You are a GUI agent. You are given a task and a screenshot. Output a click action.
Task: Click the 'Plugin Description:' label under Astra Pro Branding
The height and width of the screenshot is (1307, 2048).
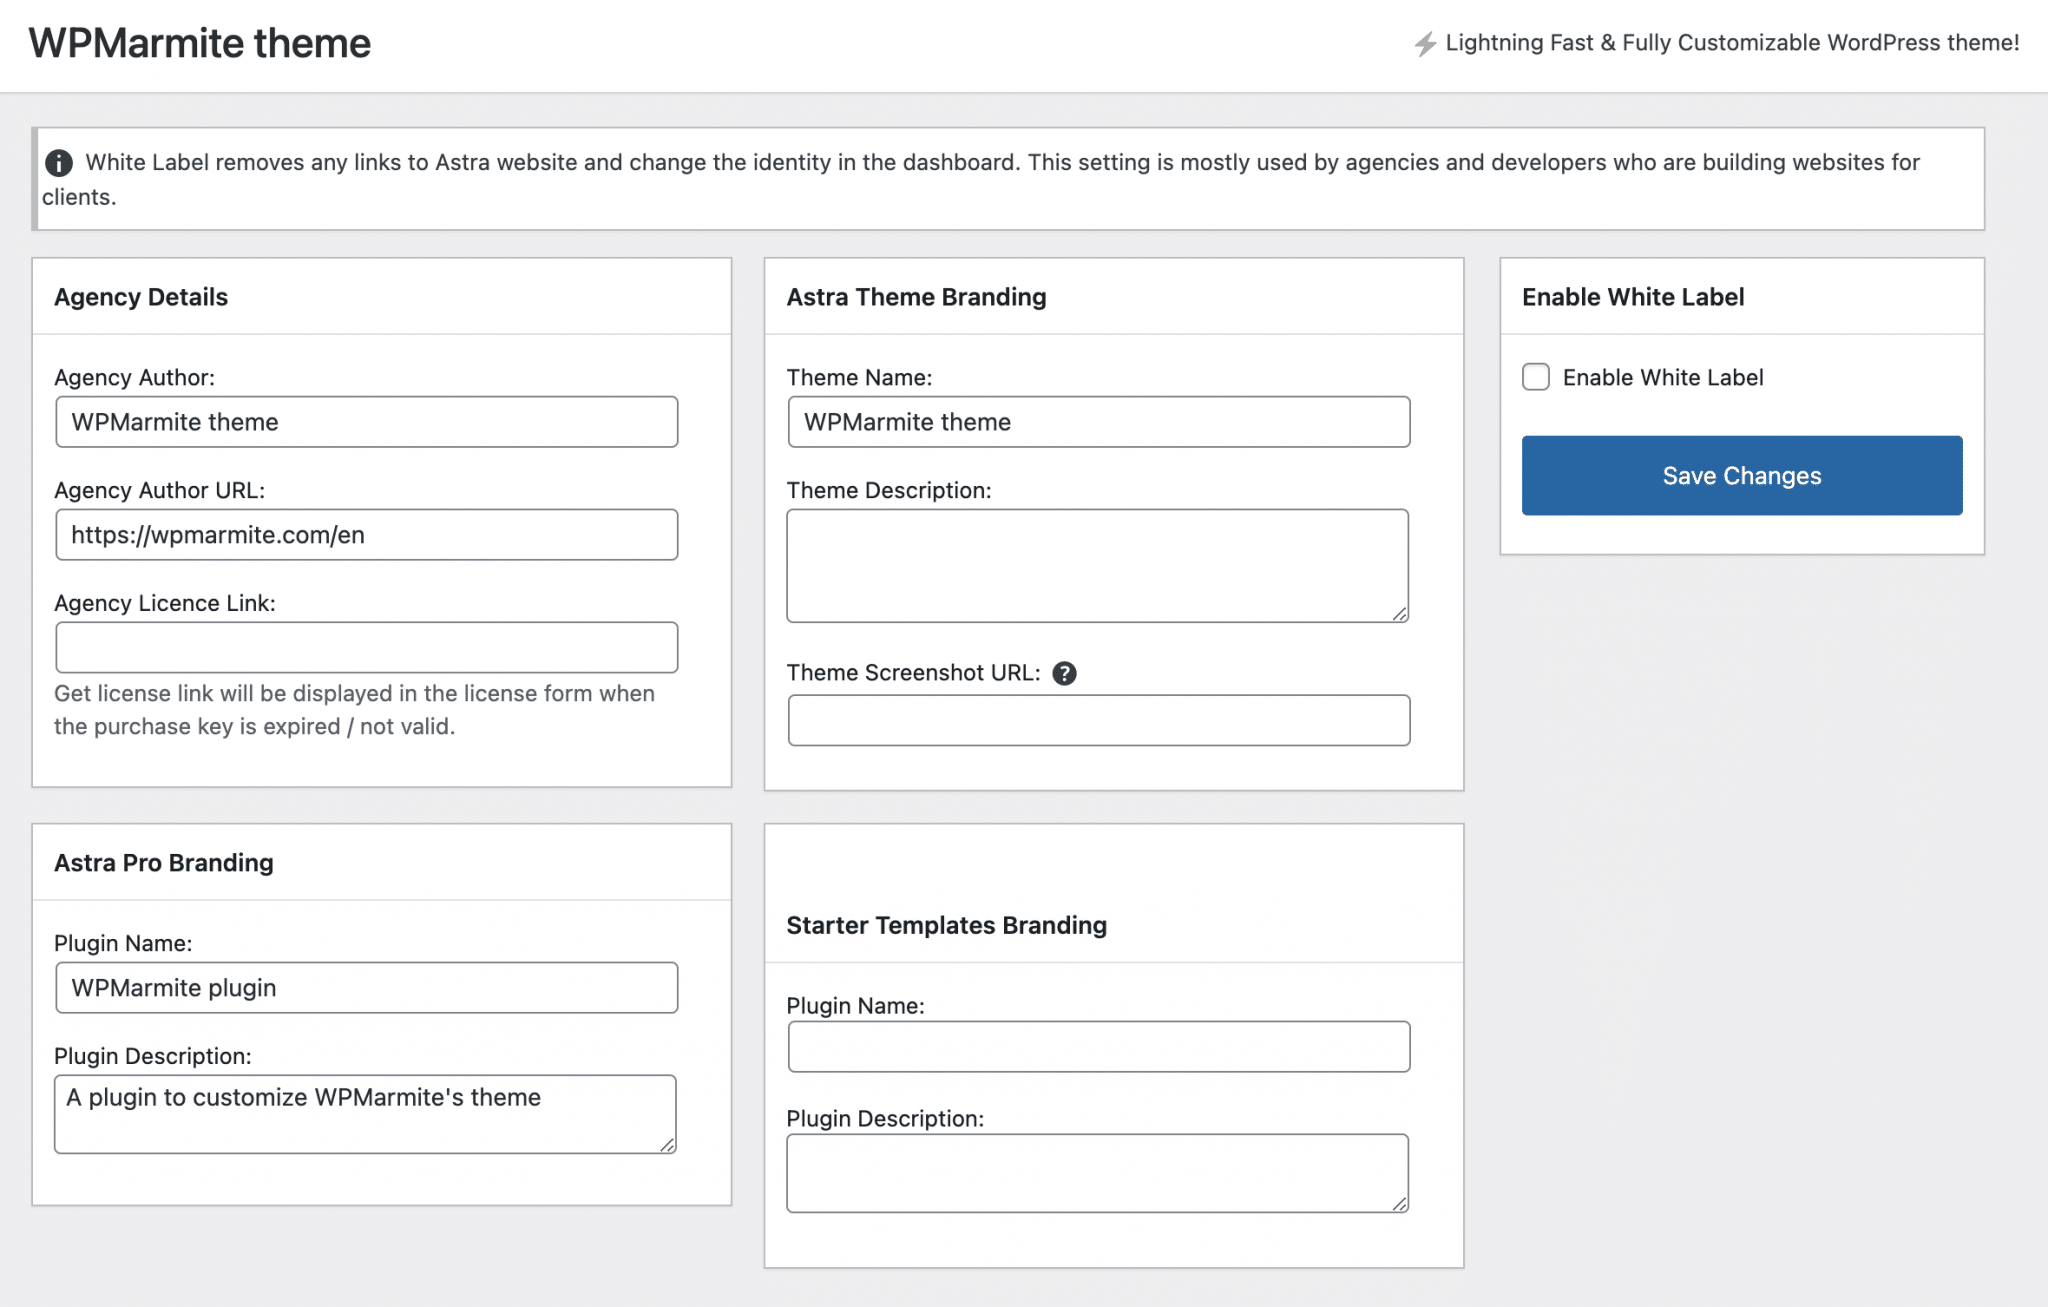[x=153, y=1056]
